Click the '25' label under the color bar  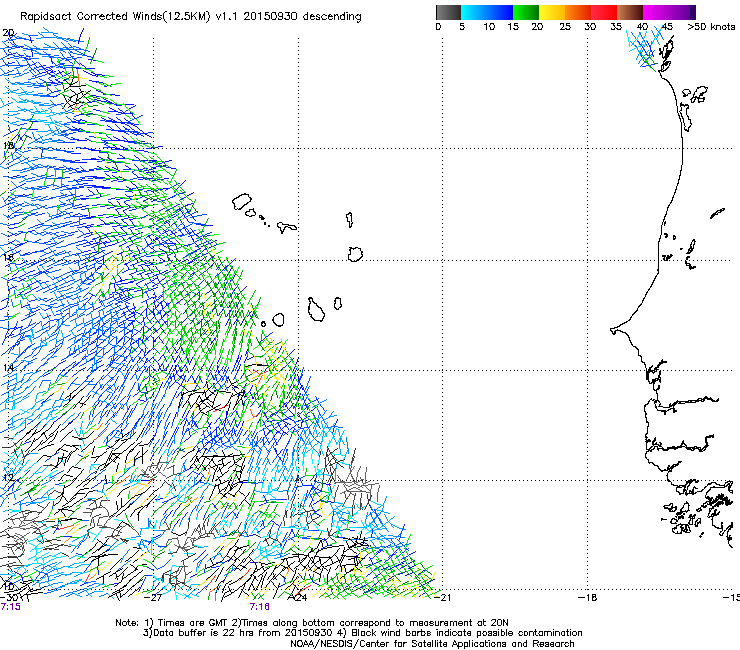pyautogui.click(x=565, y=26)
